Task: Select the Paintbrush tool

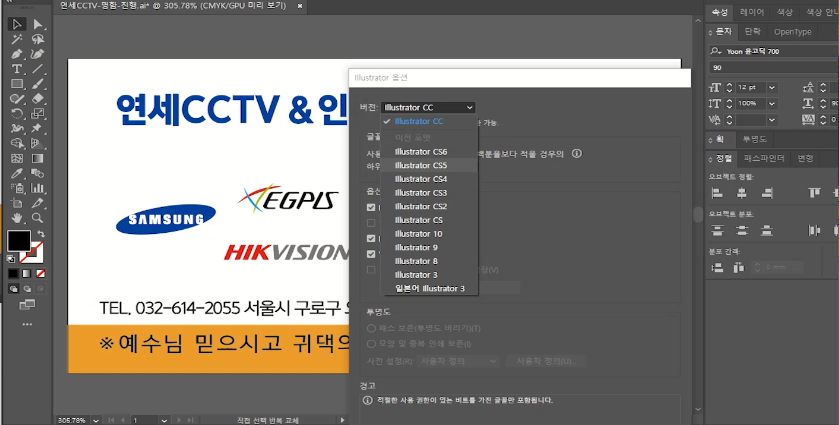Action: 37,84
